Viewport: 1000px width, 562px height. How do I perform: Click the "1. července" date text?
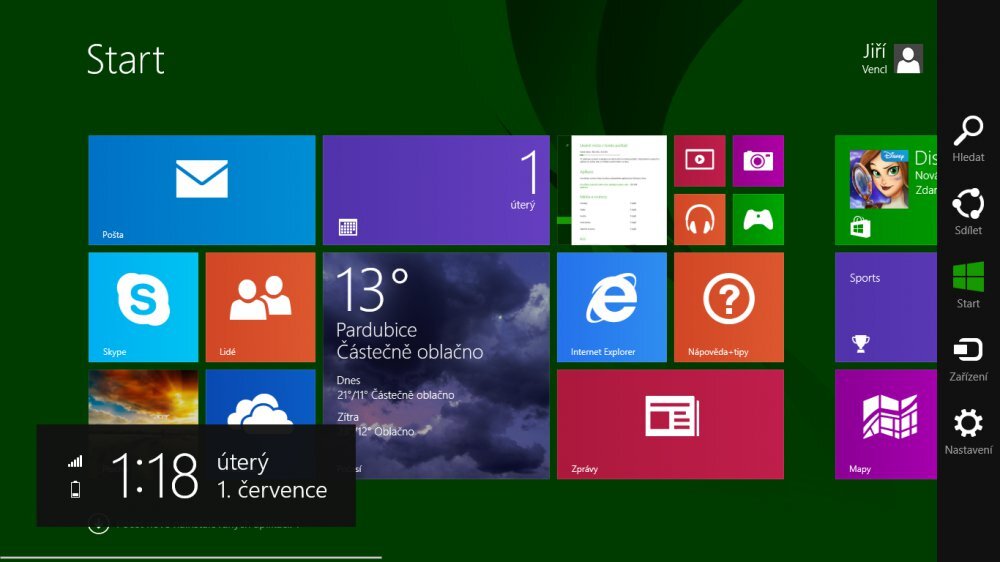click(272, 490)
